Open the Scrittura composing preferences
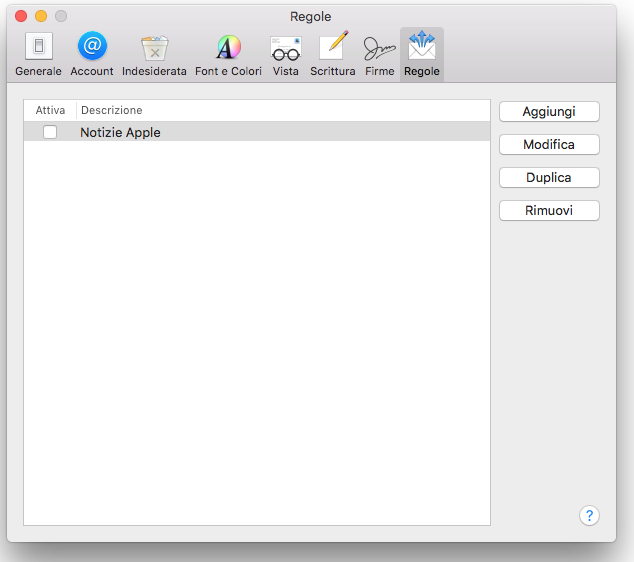This screenshot has width=634, height=562. pyautogui.click(x=332, y=54)
